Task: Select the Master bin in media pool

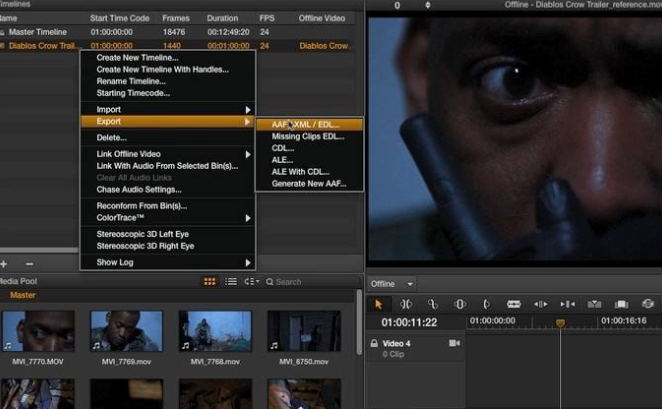Action: click(23, 296)
